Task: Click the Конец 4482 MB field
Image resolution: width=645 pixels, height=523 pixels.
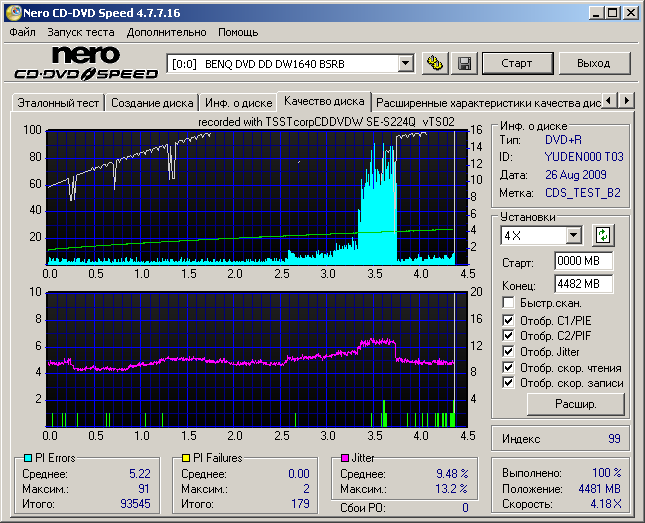Action: [583, 284]
